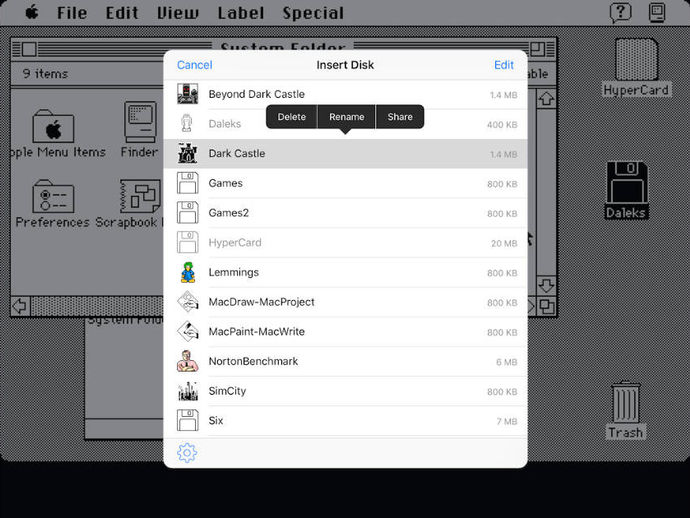690x518 pixels.
Task: Open the View menu
Action: point(178,13)
